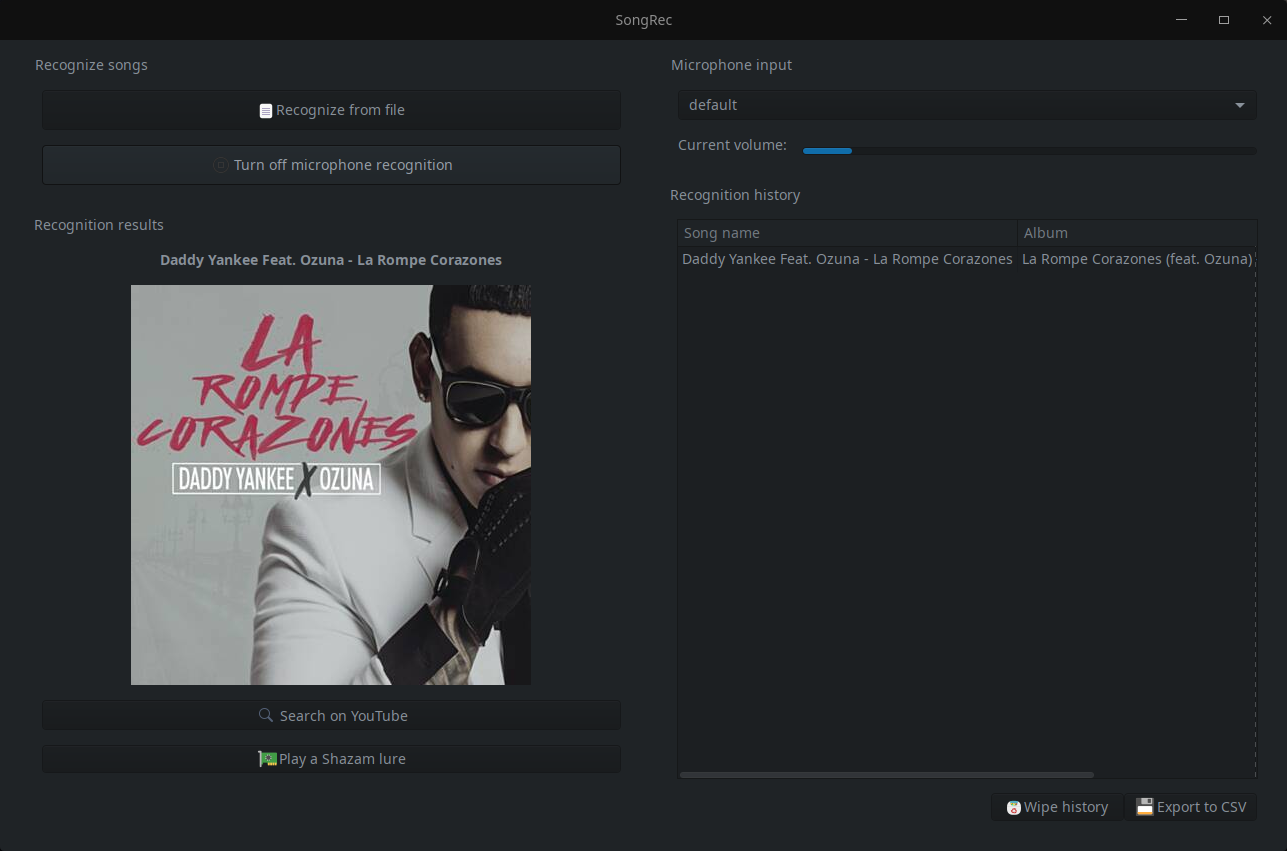The width and height of the screenshot is (1287, 851).
Task: Select the Daddy Yankee La Rompe Corazones history row
Action: 967,259
